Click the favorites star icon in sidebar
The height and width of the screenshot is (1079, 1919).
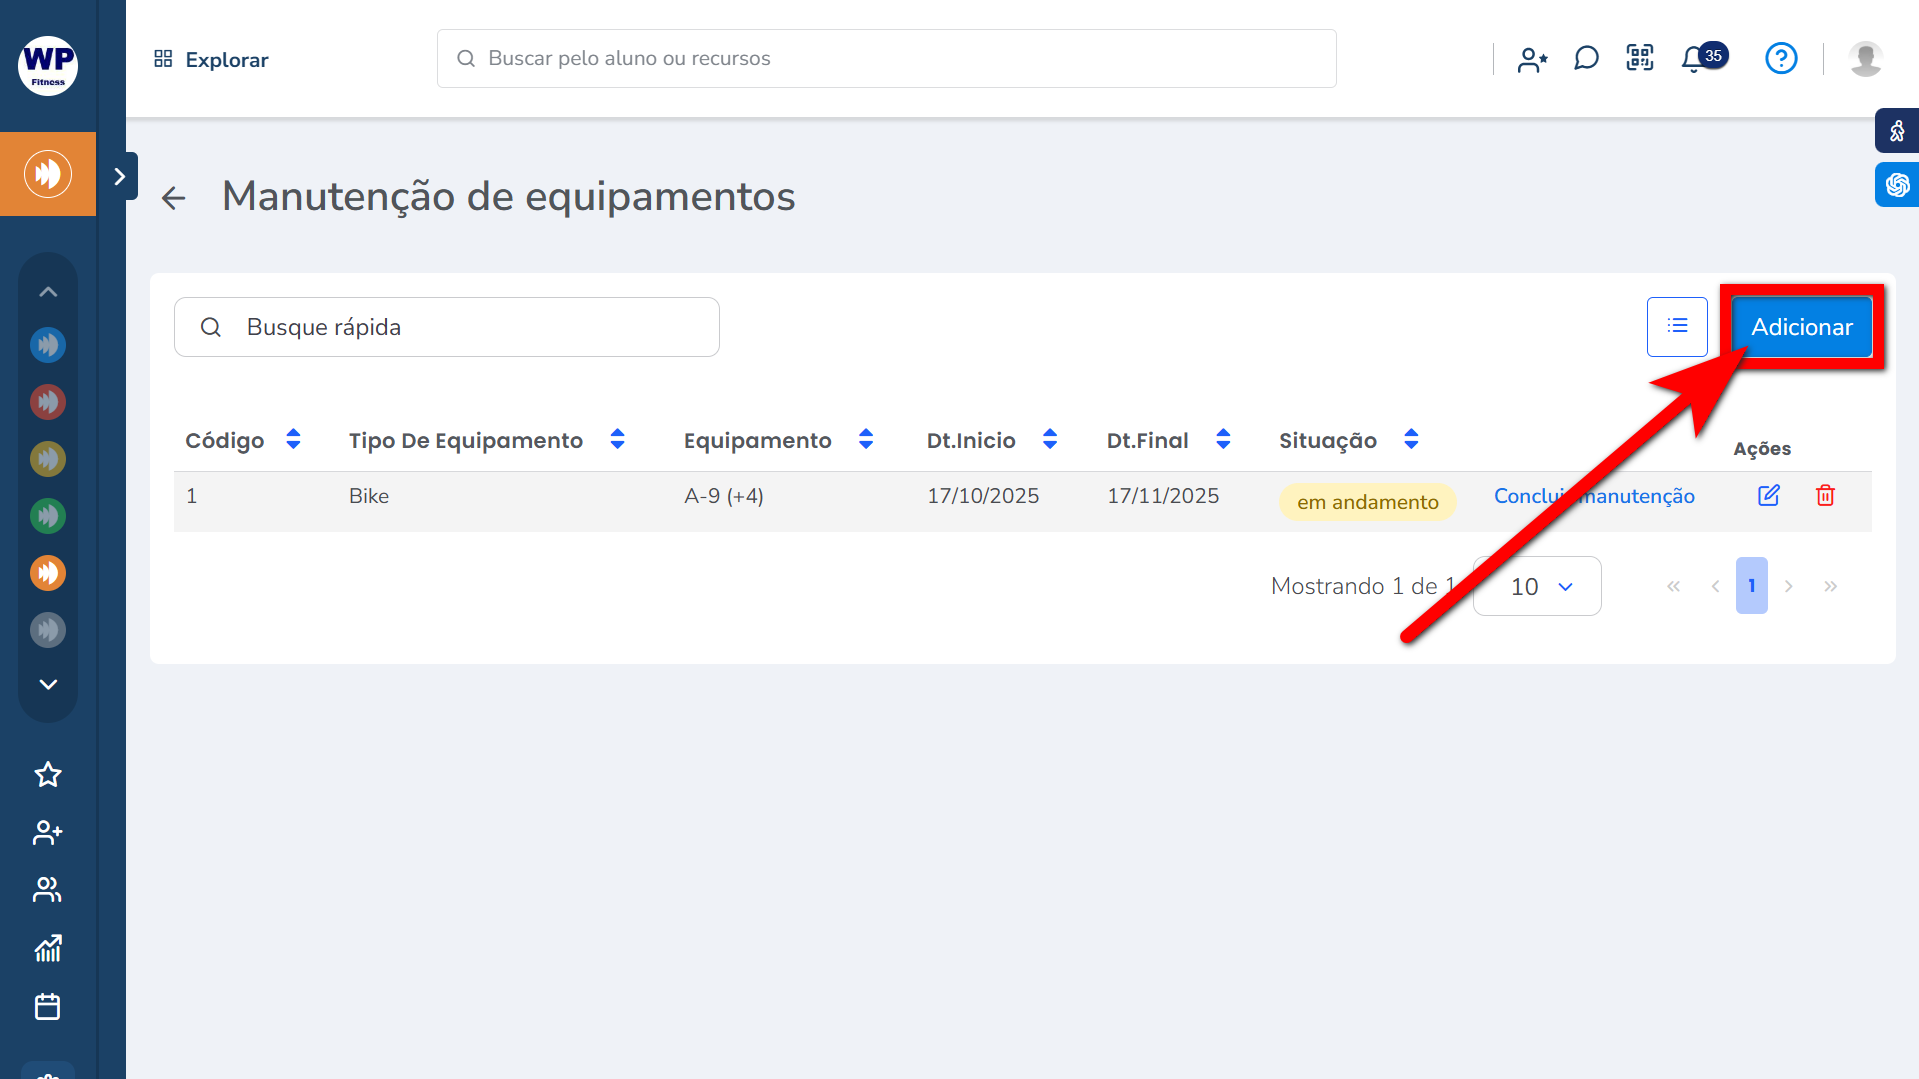(48, 775)
